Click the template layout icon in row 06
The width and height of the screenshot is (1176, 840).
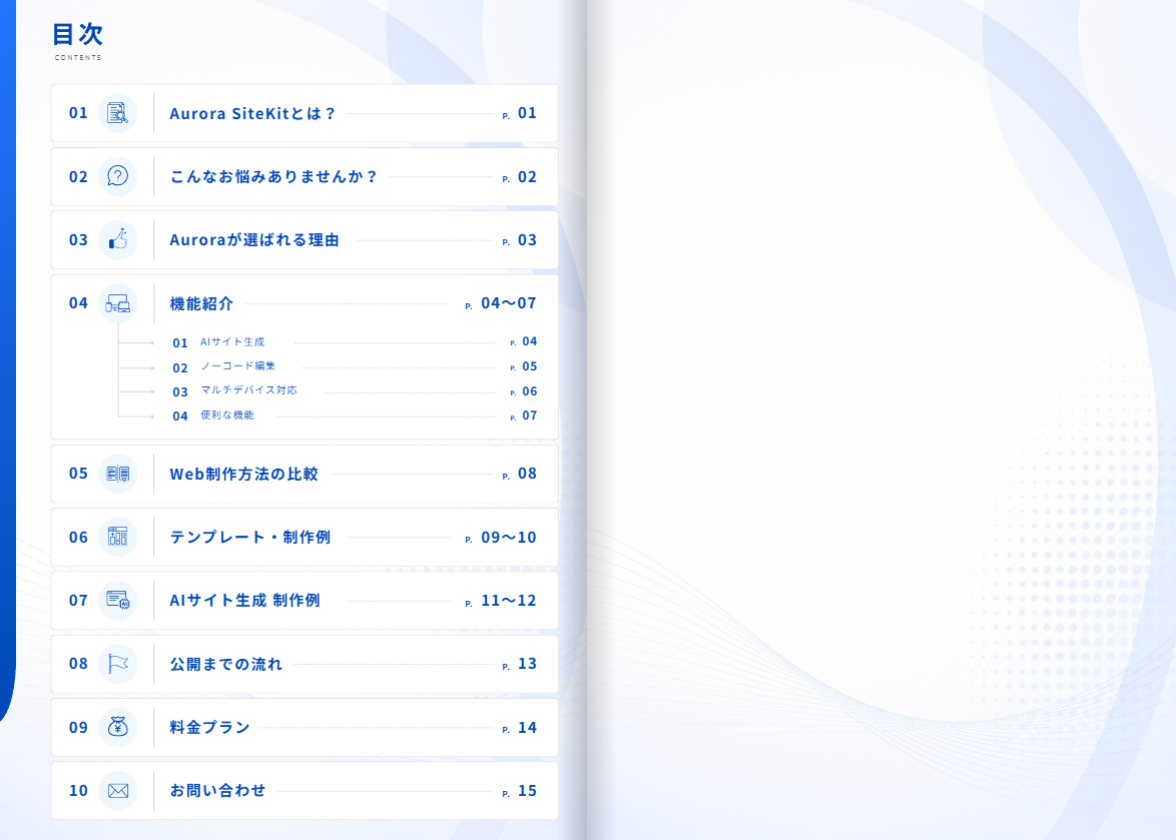(x=118, y=537)
